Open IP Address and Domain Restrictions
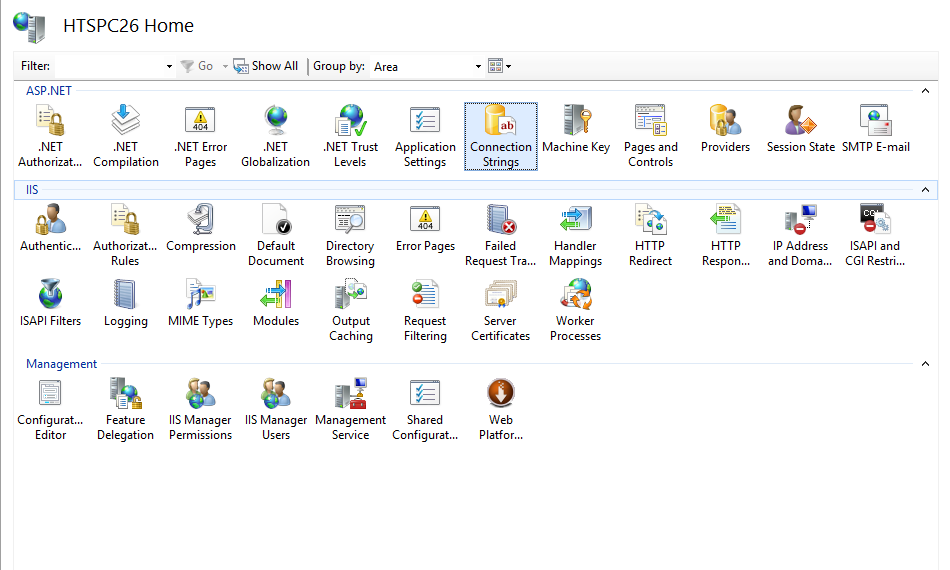The width and height of the screenshot is (950, 570). tap(800, 235)
